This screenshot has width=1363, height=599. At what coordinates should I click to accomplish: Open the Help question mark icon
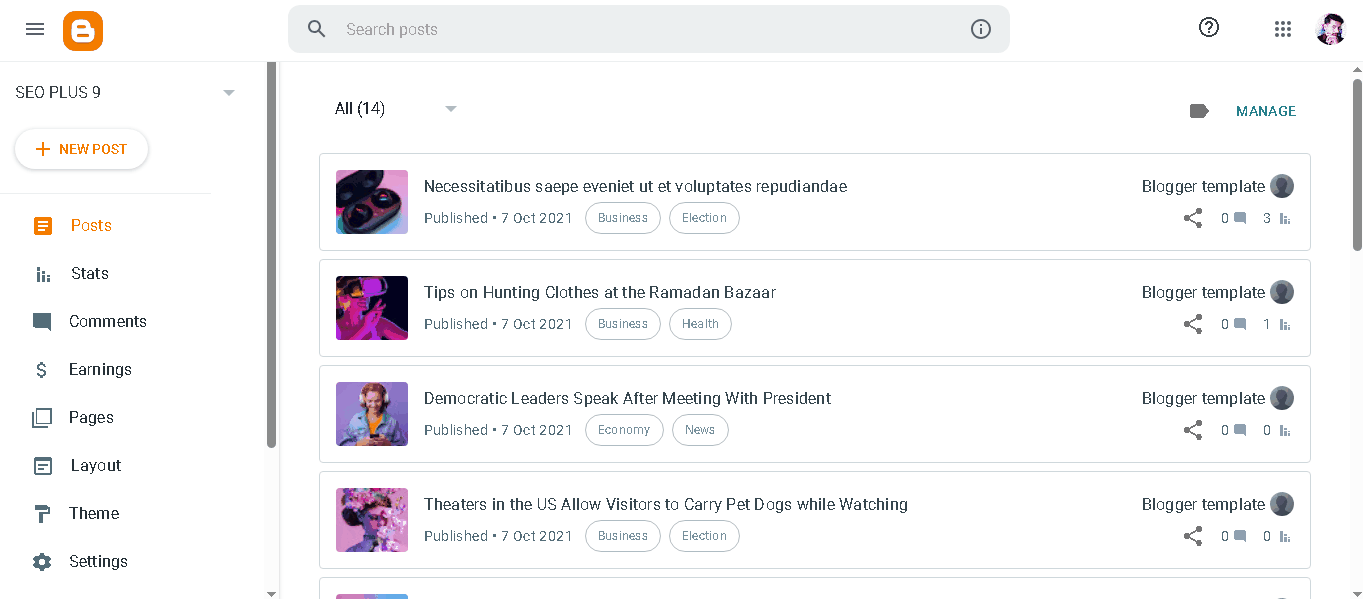[x=1209, y=28]
